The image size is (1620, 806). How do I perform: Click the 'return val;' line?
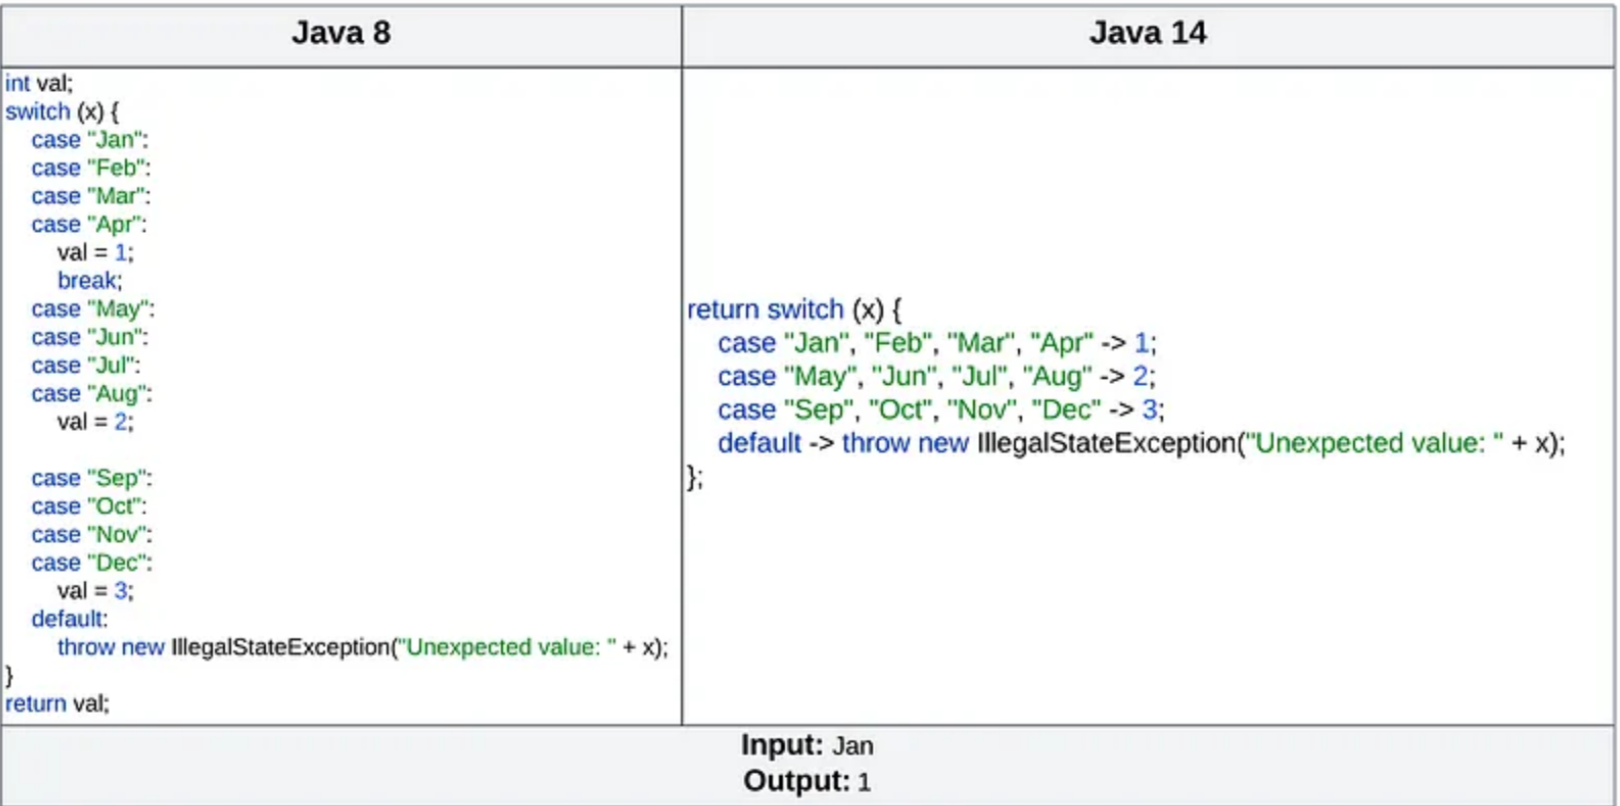pos(57,703)
